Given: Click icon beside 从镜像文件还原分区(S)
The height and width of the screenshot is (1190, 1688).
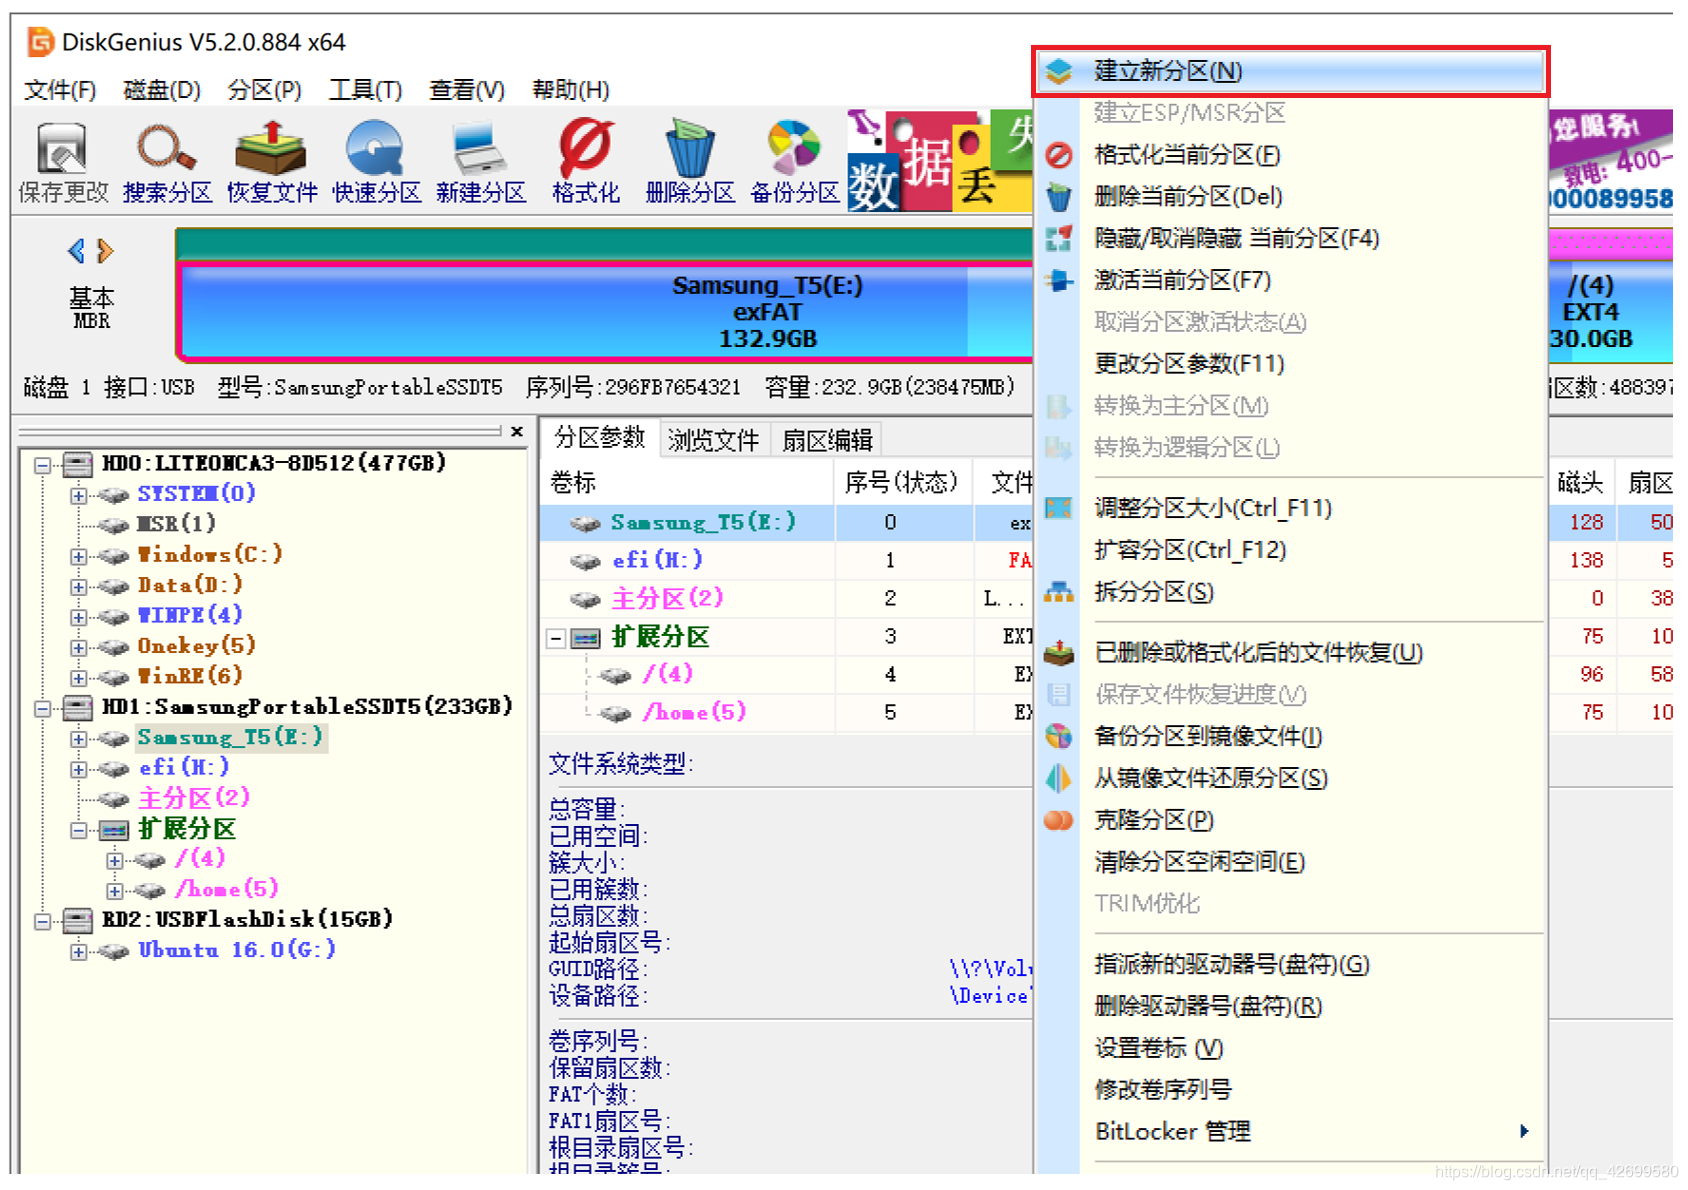Looking at the screenshot, I should (x=1058, y=778).
